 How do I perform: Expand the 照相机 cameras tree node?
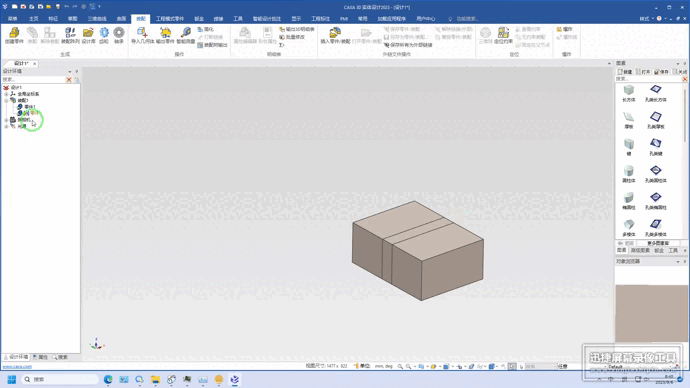point(6,120)
